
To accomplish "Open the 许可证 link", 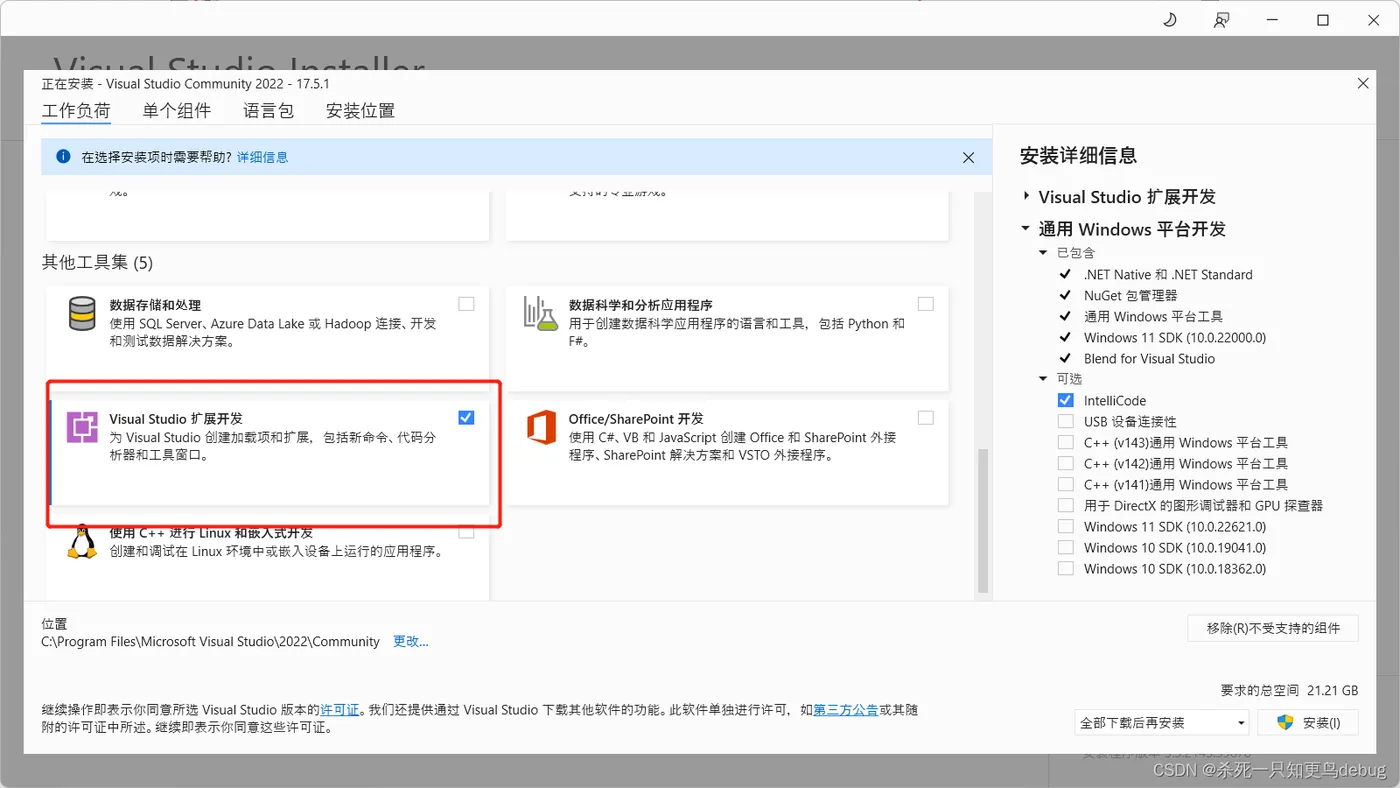I will pyautogui.click(x=340, y=709).
